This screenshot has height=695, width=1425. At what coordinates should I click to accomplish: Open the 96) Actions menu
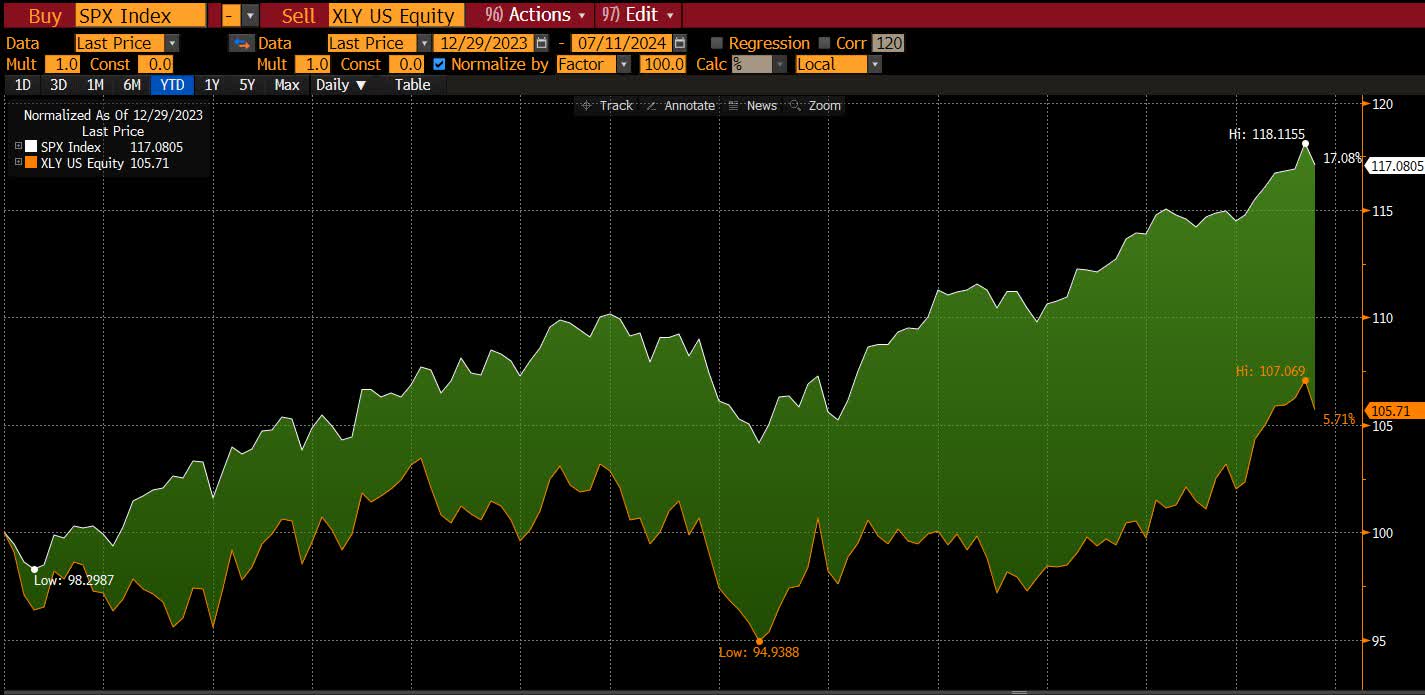(x=535, y=15)
